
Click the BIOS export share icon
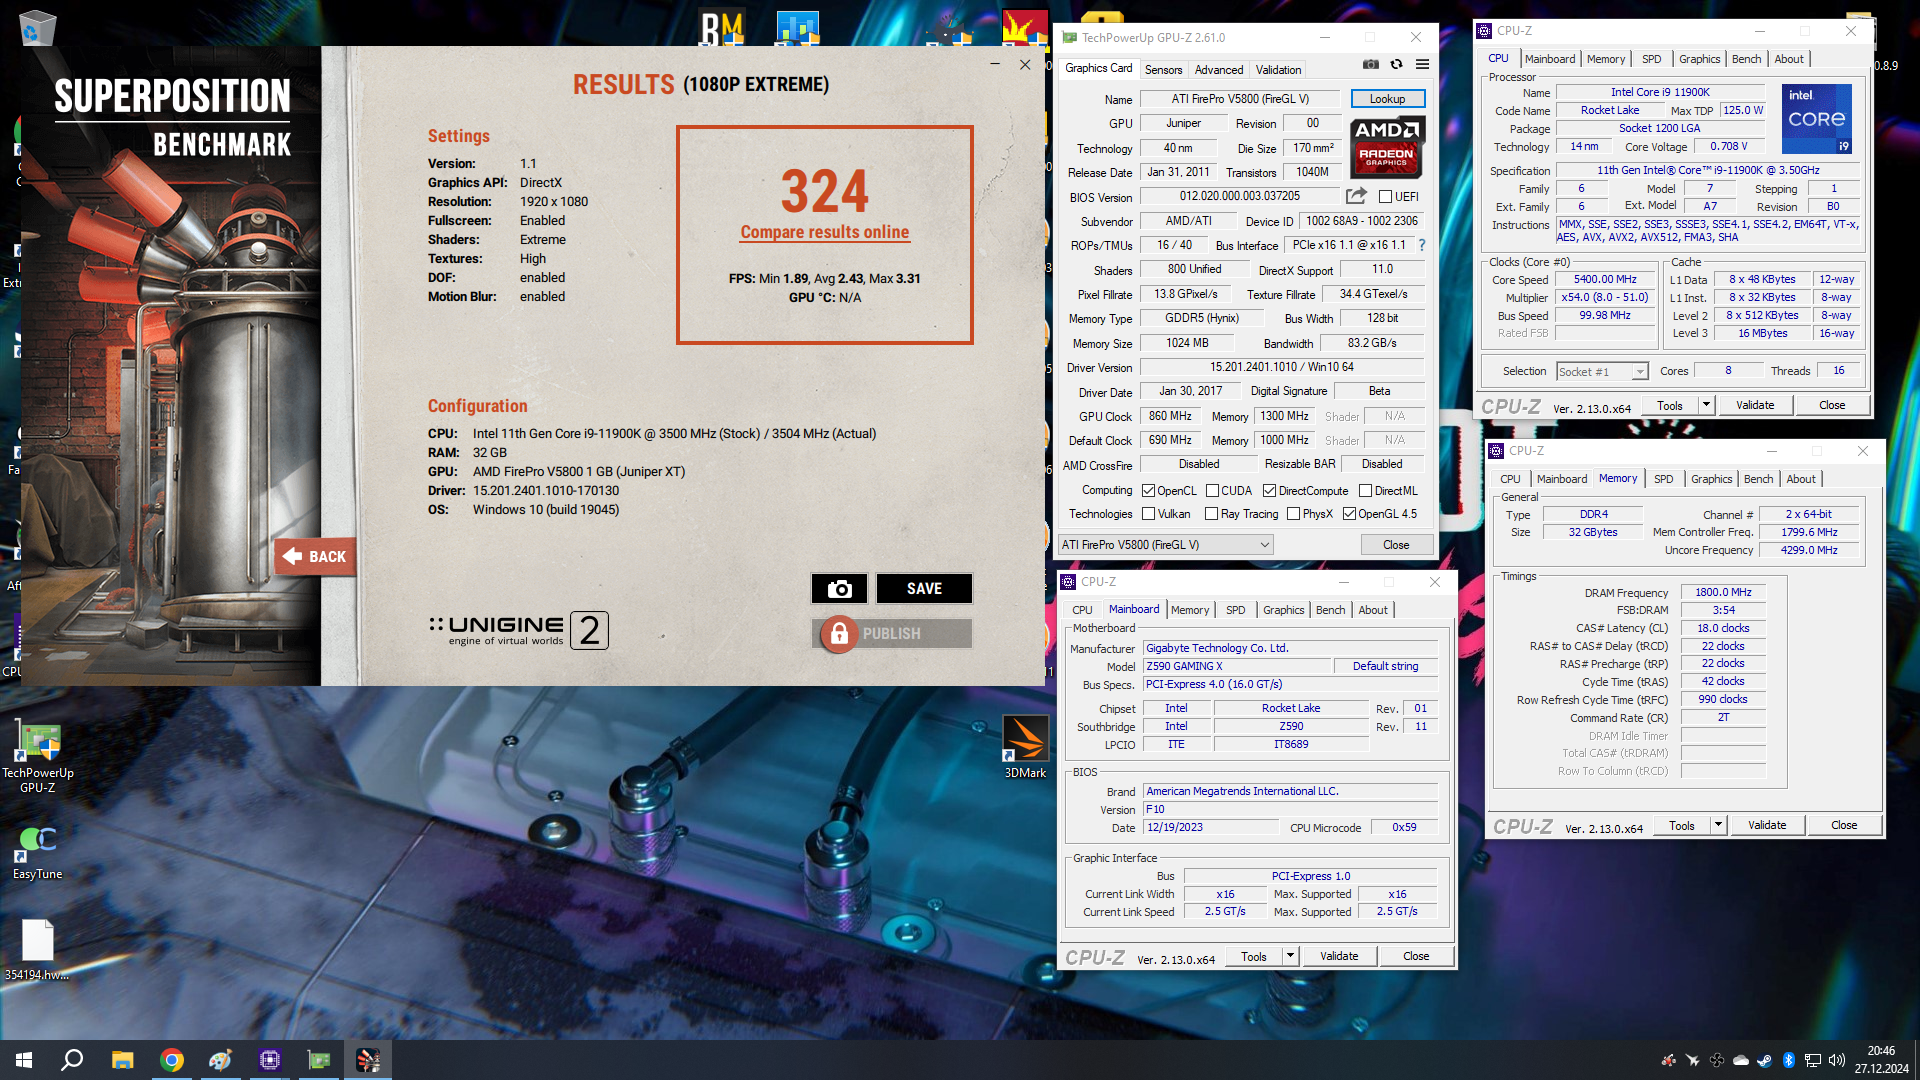tap(1356, 196)
